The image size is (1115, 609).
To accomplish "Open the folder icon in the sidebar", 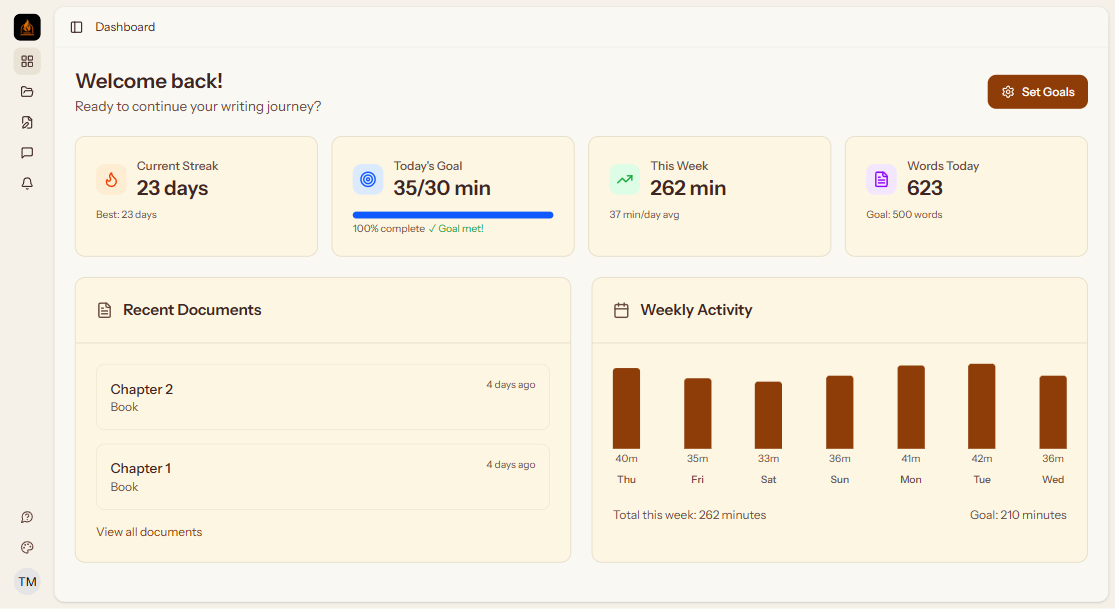I will click(x=27, y=91).
